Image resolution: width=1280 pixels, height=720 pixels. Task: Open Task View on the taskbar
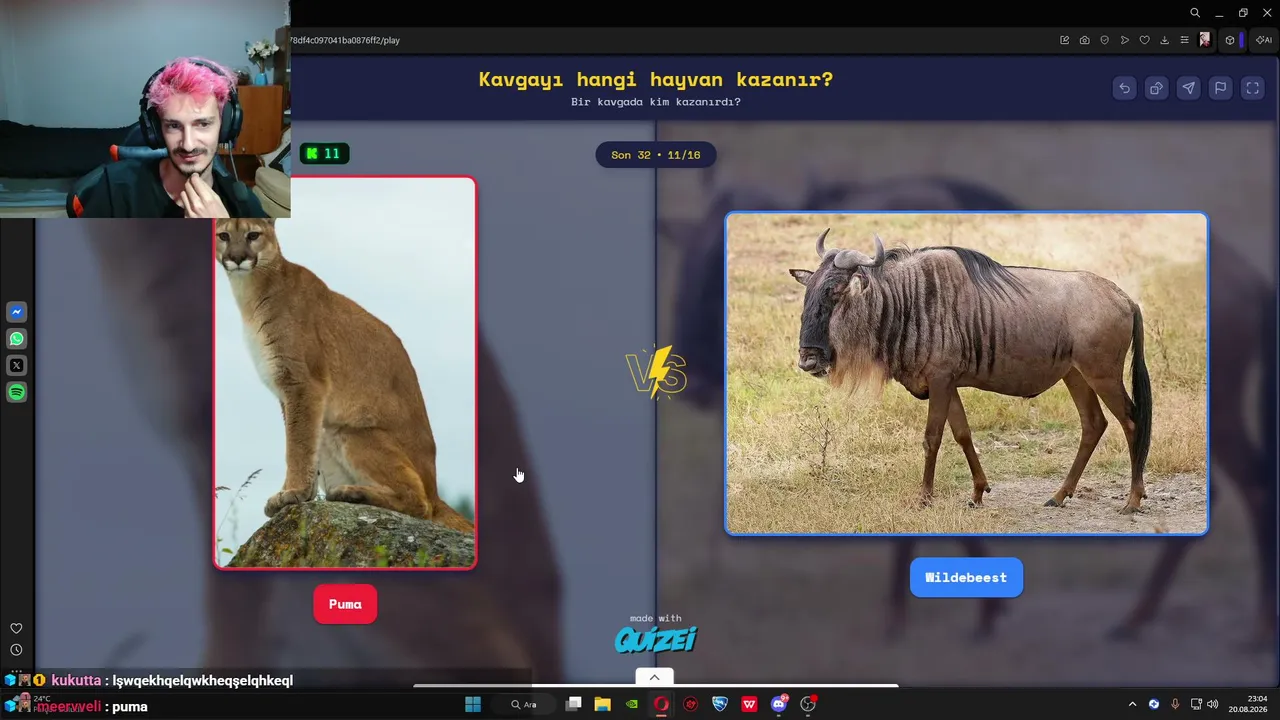573,704
